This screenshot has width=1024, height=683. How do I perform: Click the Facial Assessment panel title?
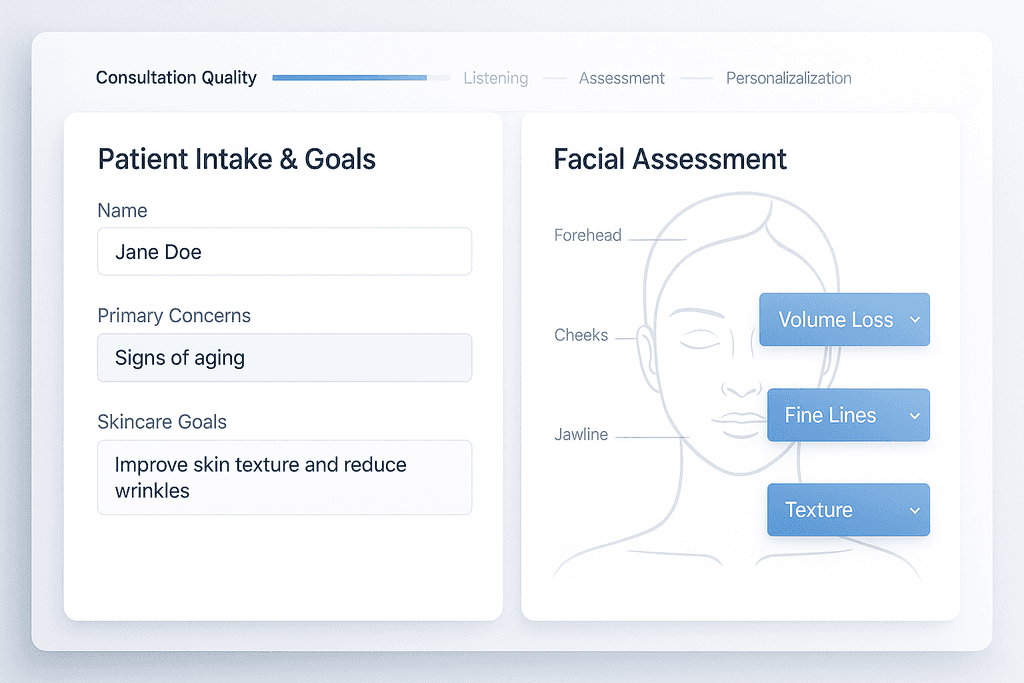click(670, 159)
